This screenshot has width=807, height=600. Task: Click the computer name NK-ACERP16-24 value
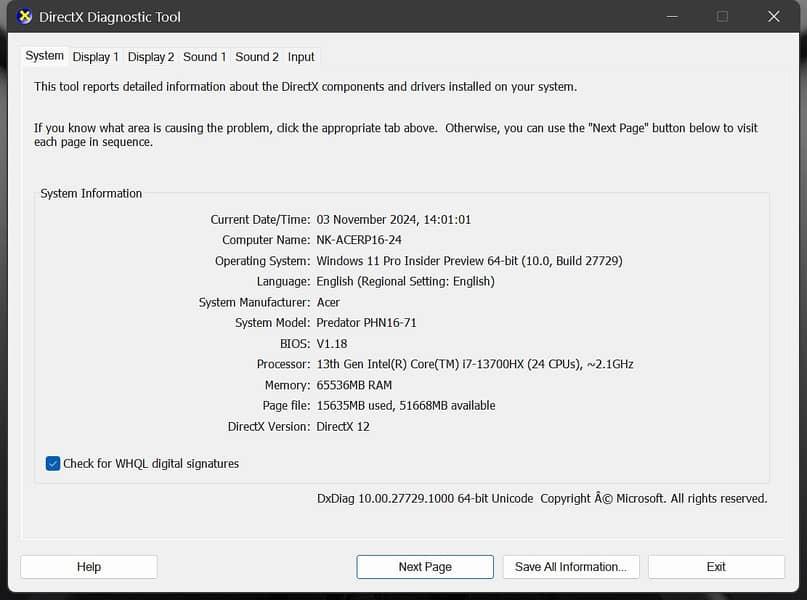point(359,240)
